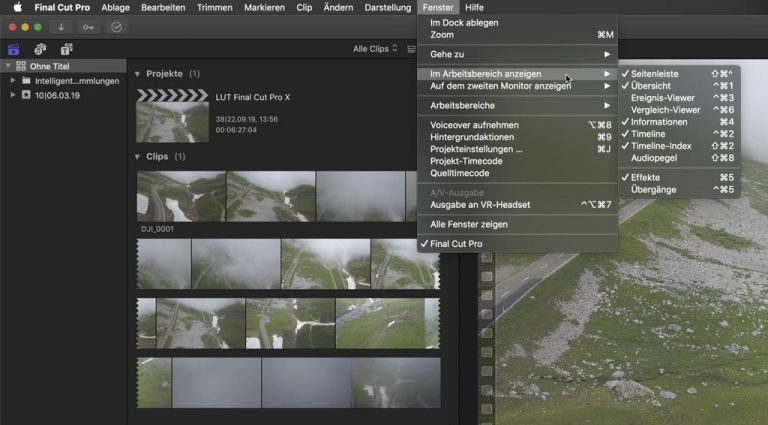The image size is (768, 425).
Task: Open the Gehe zu submenu
Action: [517, 54]
